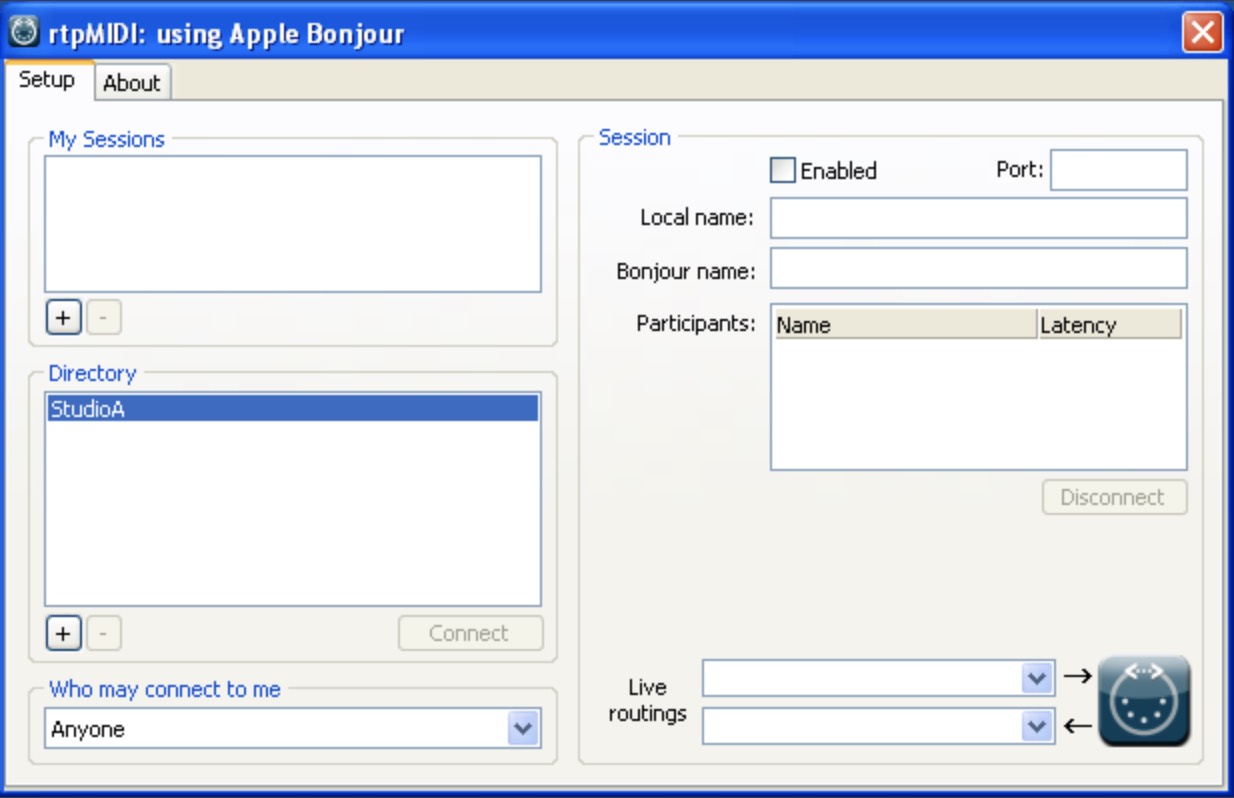The height and width of the screenshot is (798, 1234).
Task: Switch to the Setup tab
Action: click(x=47, y=80)
